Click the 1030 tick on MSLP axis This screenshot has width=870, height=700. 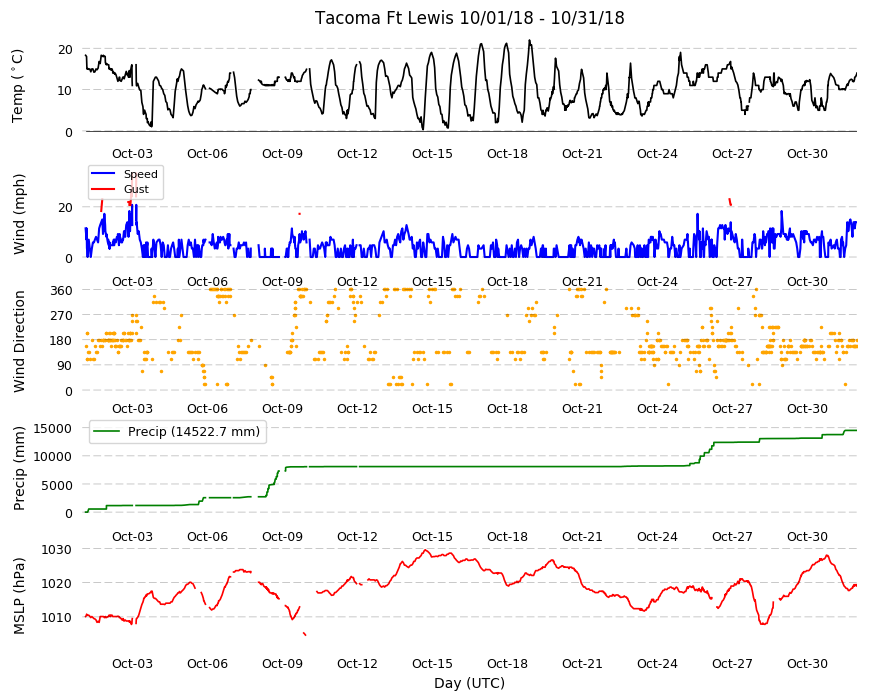click(x=57, y=549)
